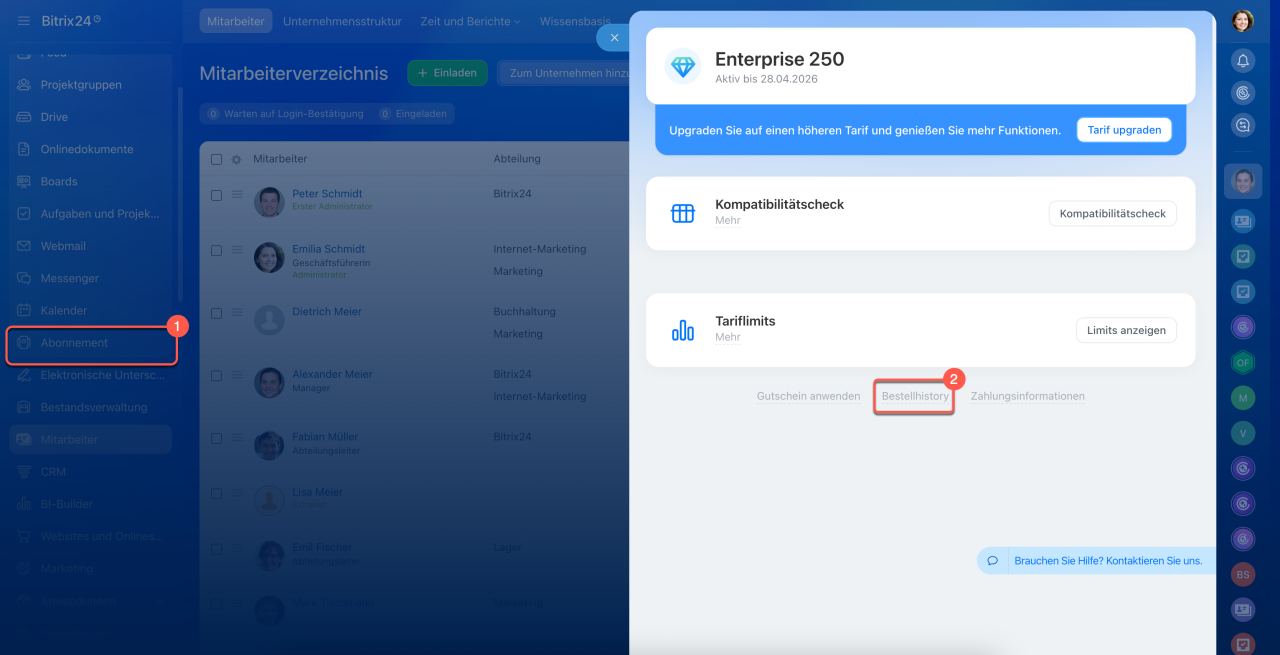This screenshot has height=655, width=1280.
Task: Expand the Zeit und Berichte dropdown
Action: (x=470, y=21)
